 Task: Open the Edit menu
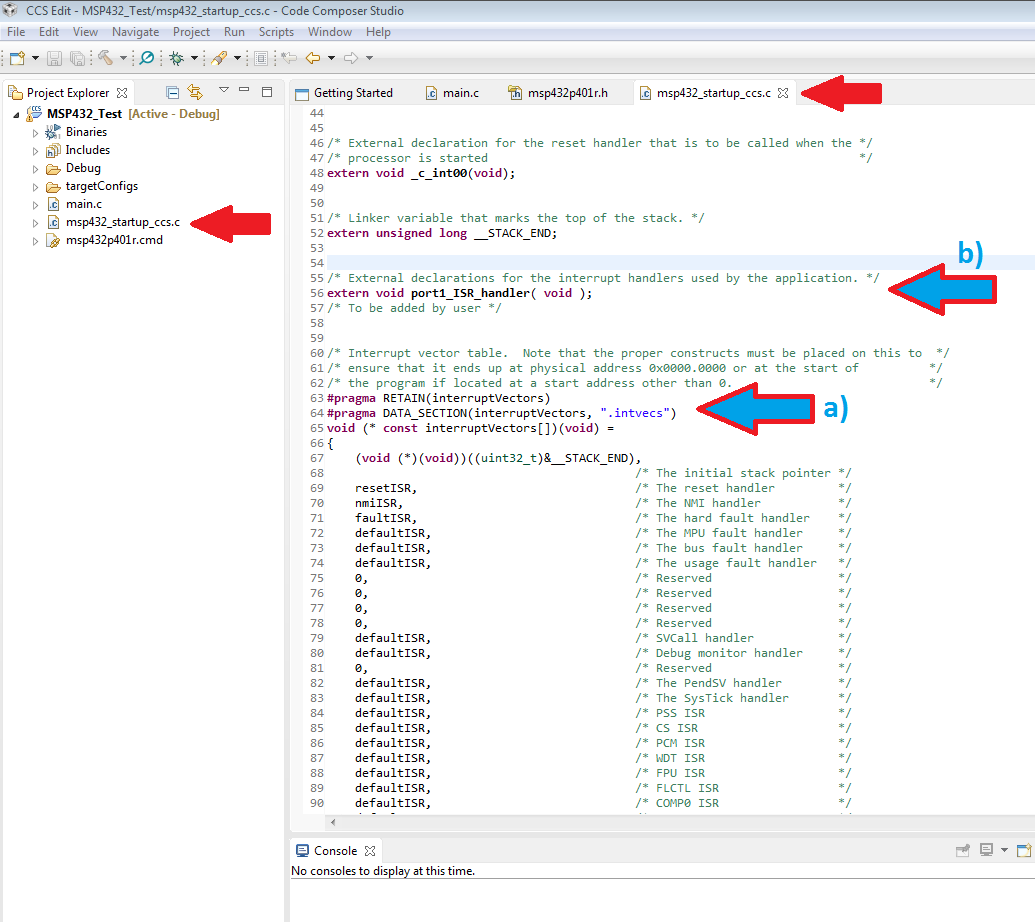tap(49, 32)
